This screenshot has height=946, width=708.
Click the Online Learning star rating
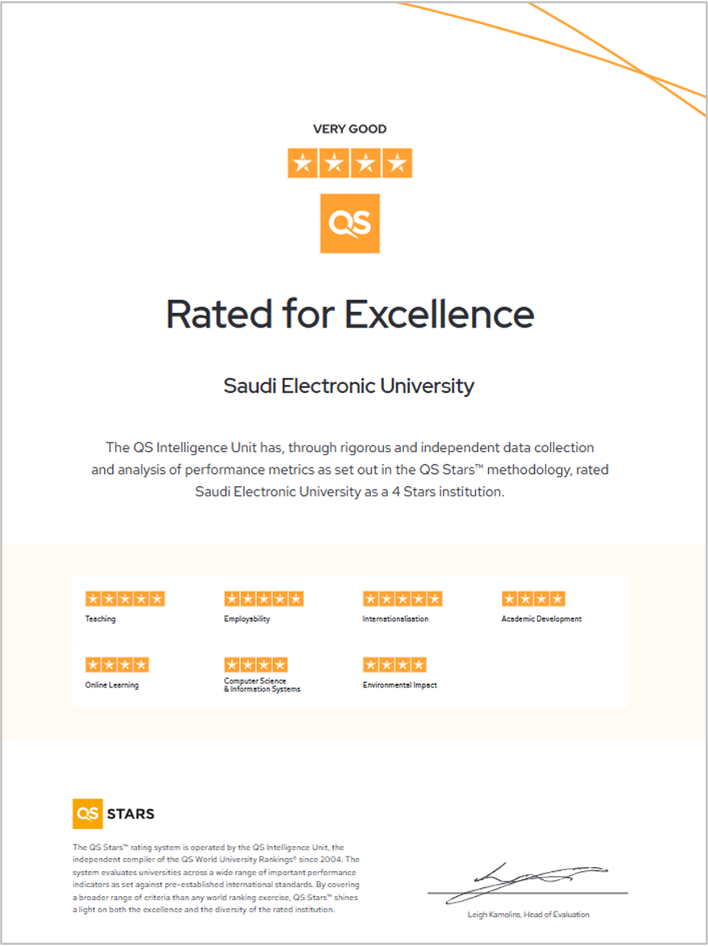pos(117,664)
